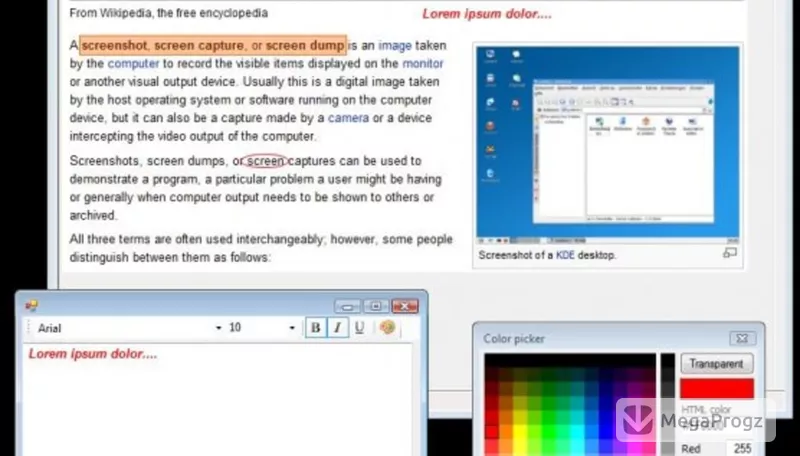The width and height of the screenshot is (800, 456).
Task: Click the circled word 'screen'
Action: pos(265,161)
